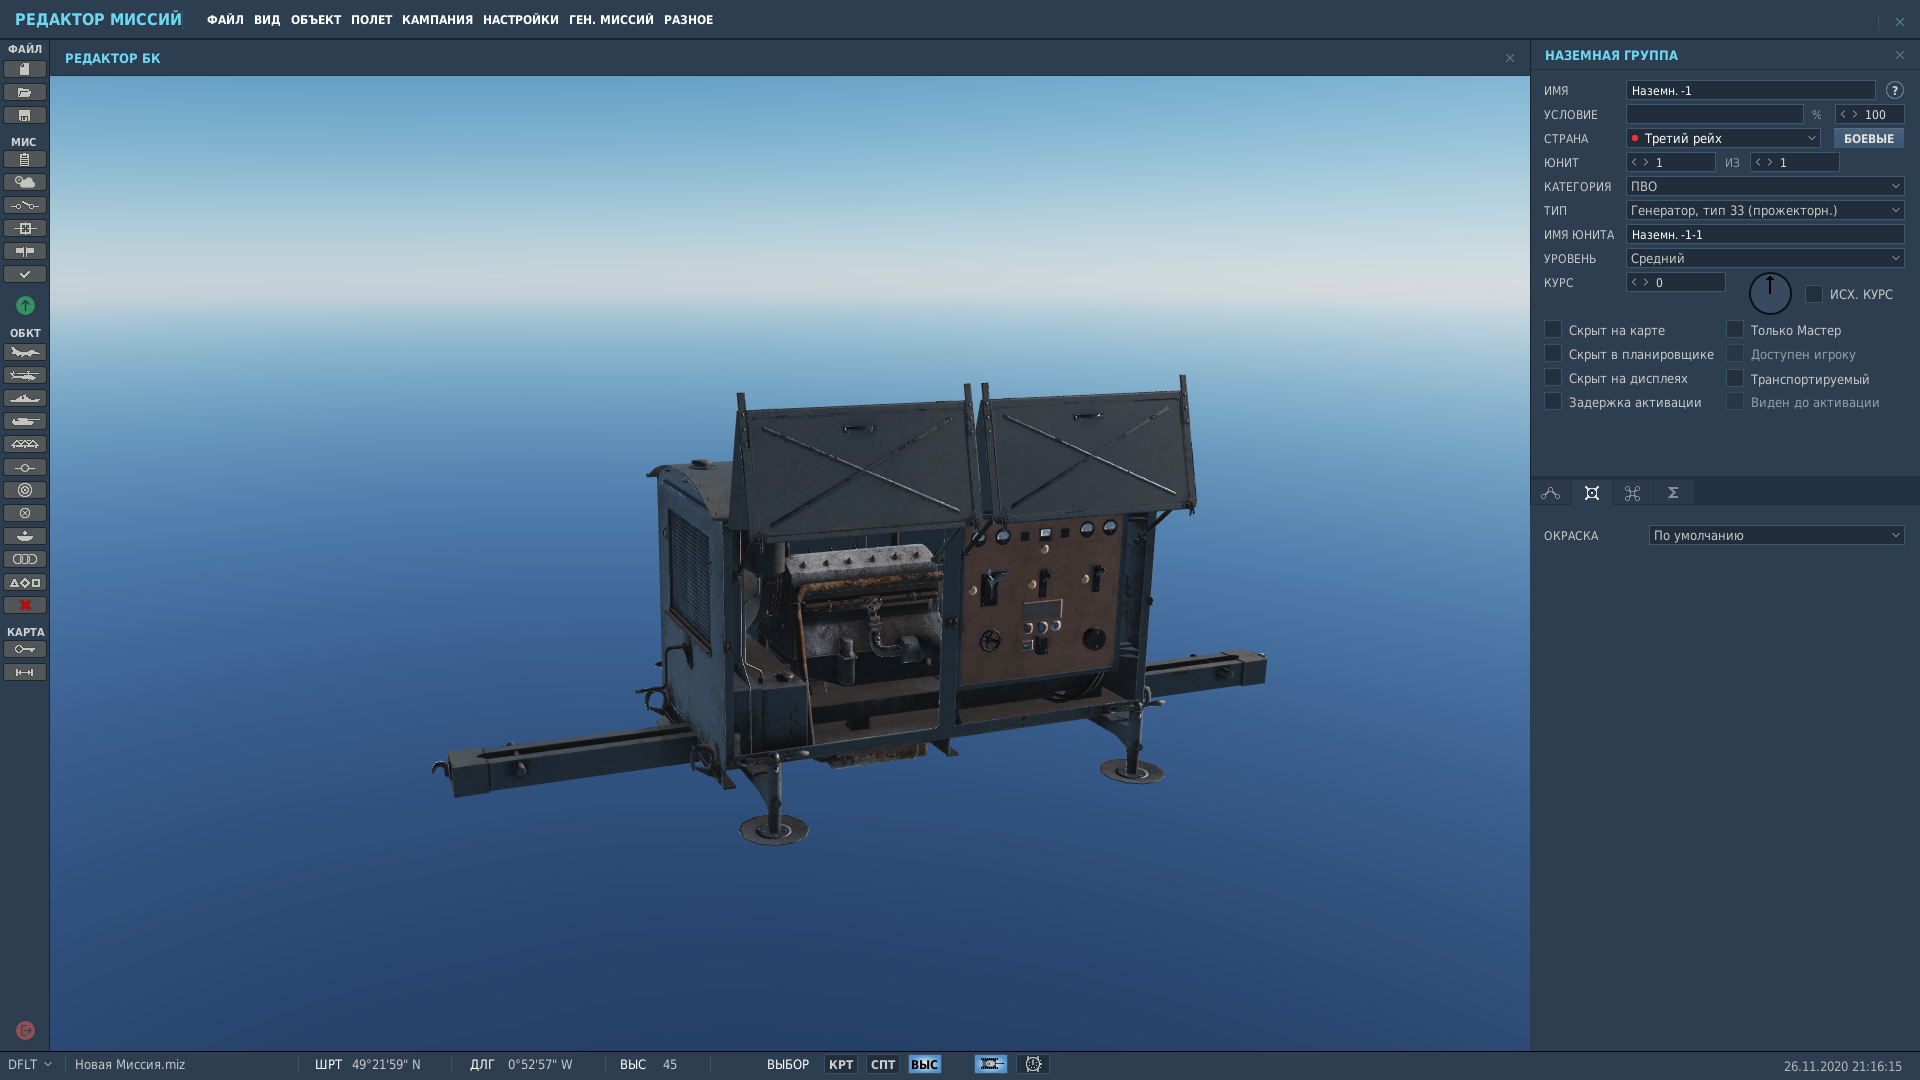Click the three overlapping ovals icon
Viewport: 1920px width, 1080px height.
click(25, 559)
